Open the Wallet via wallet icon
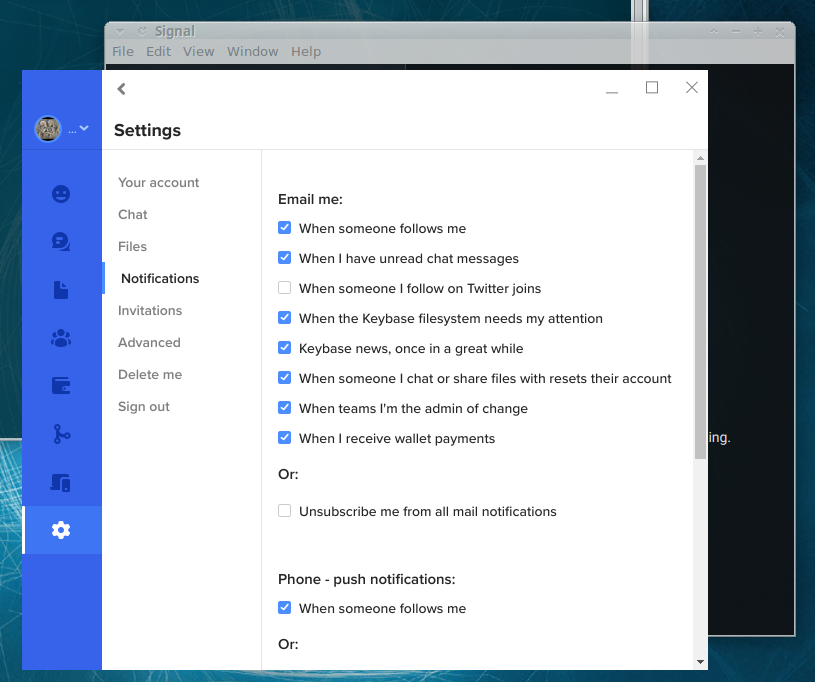 [x=61, y=385]
